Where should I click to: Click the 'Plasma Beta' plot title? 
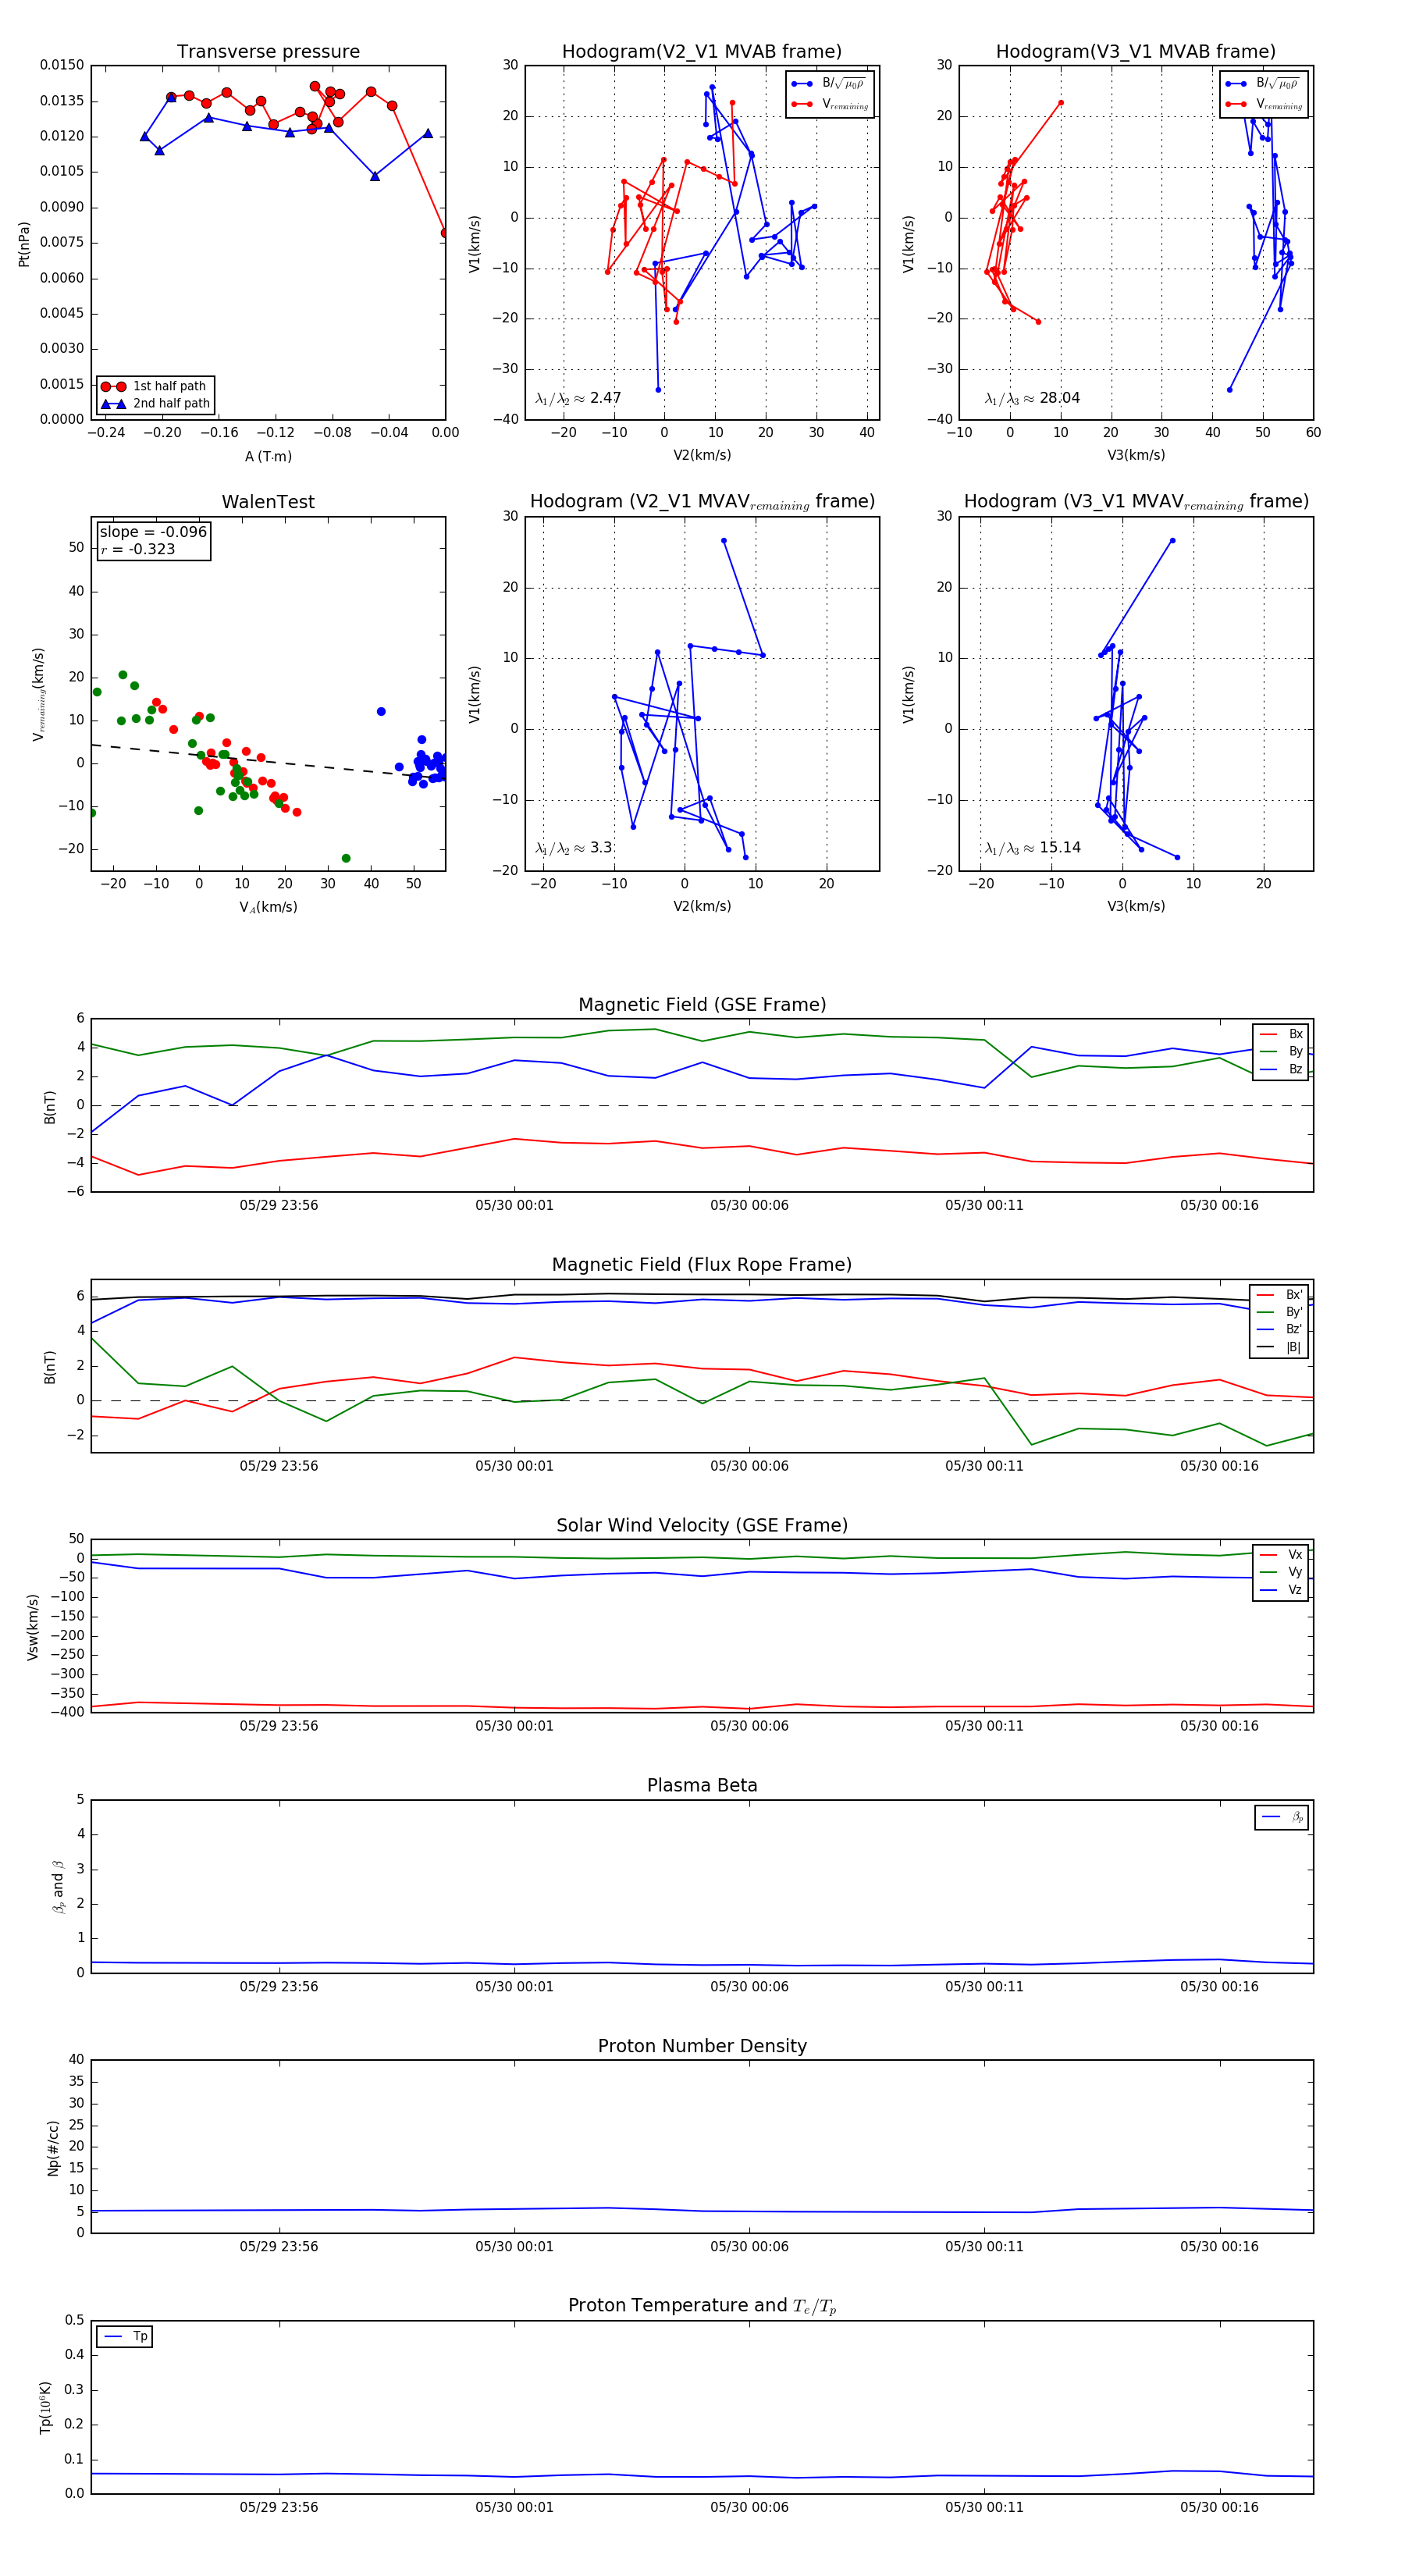click(702, 1785)
